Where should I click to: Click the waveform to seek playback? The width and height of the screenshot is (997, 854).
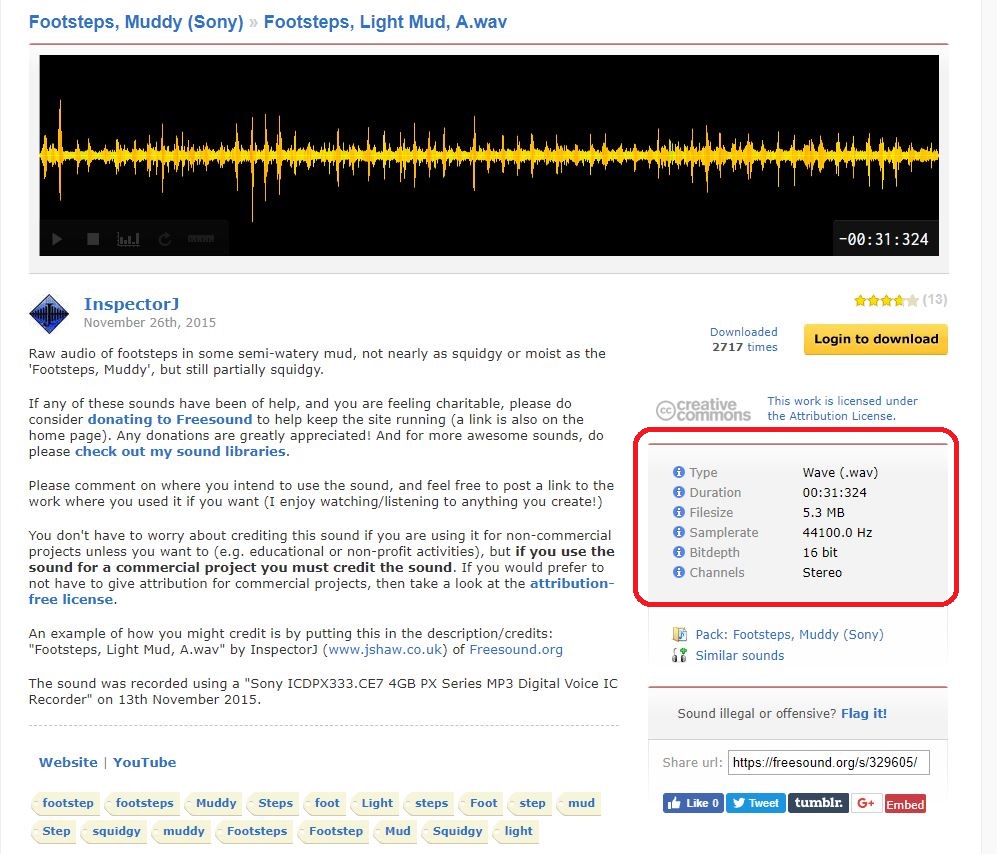[488, 155]
